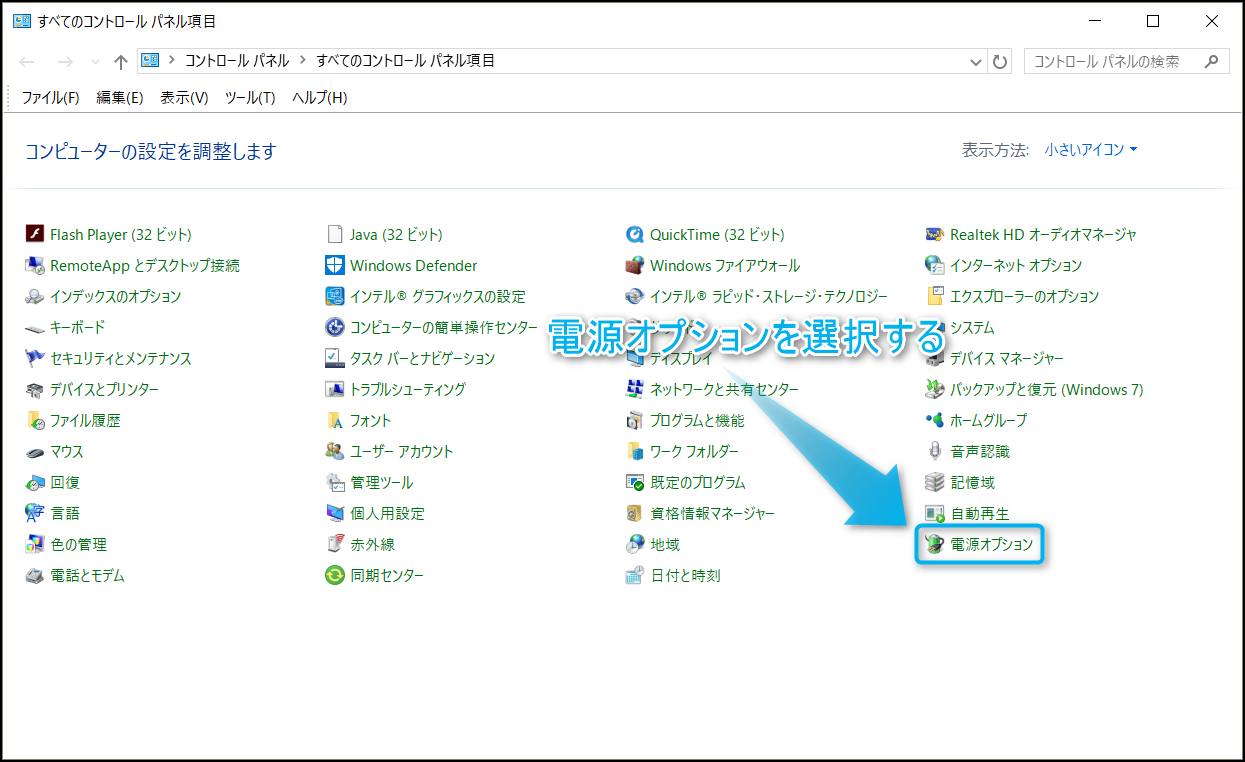
Task: Click the コントロール パネルの検索 search box
Action: pos(1115,61)
